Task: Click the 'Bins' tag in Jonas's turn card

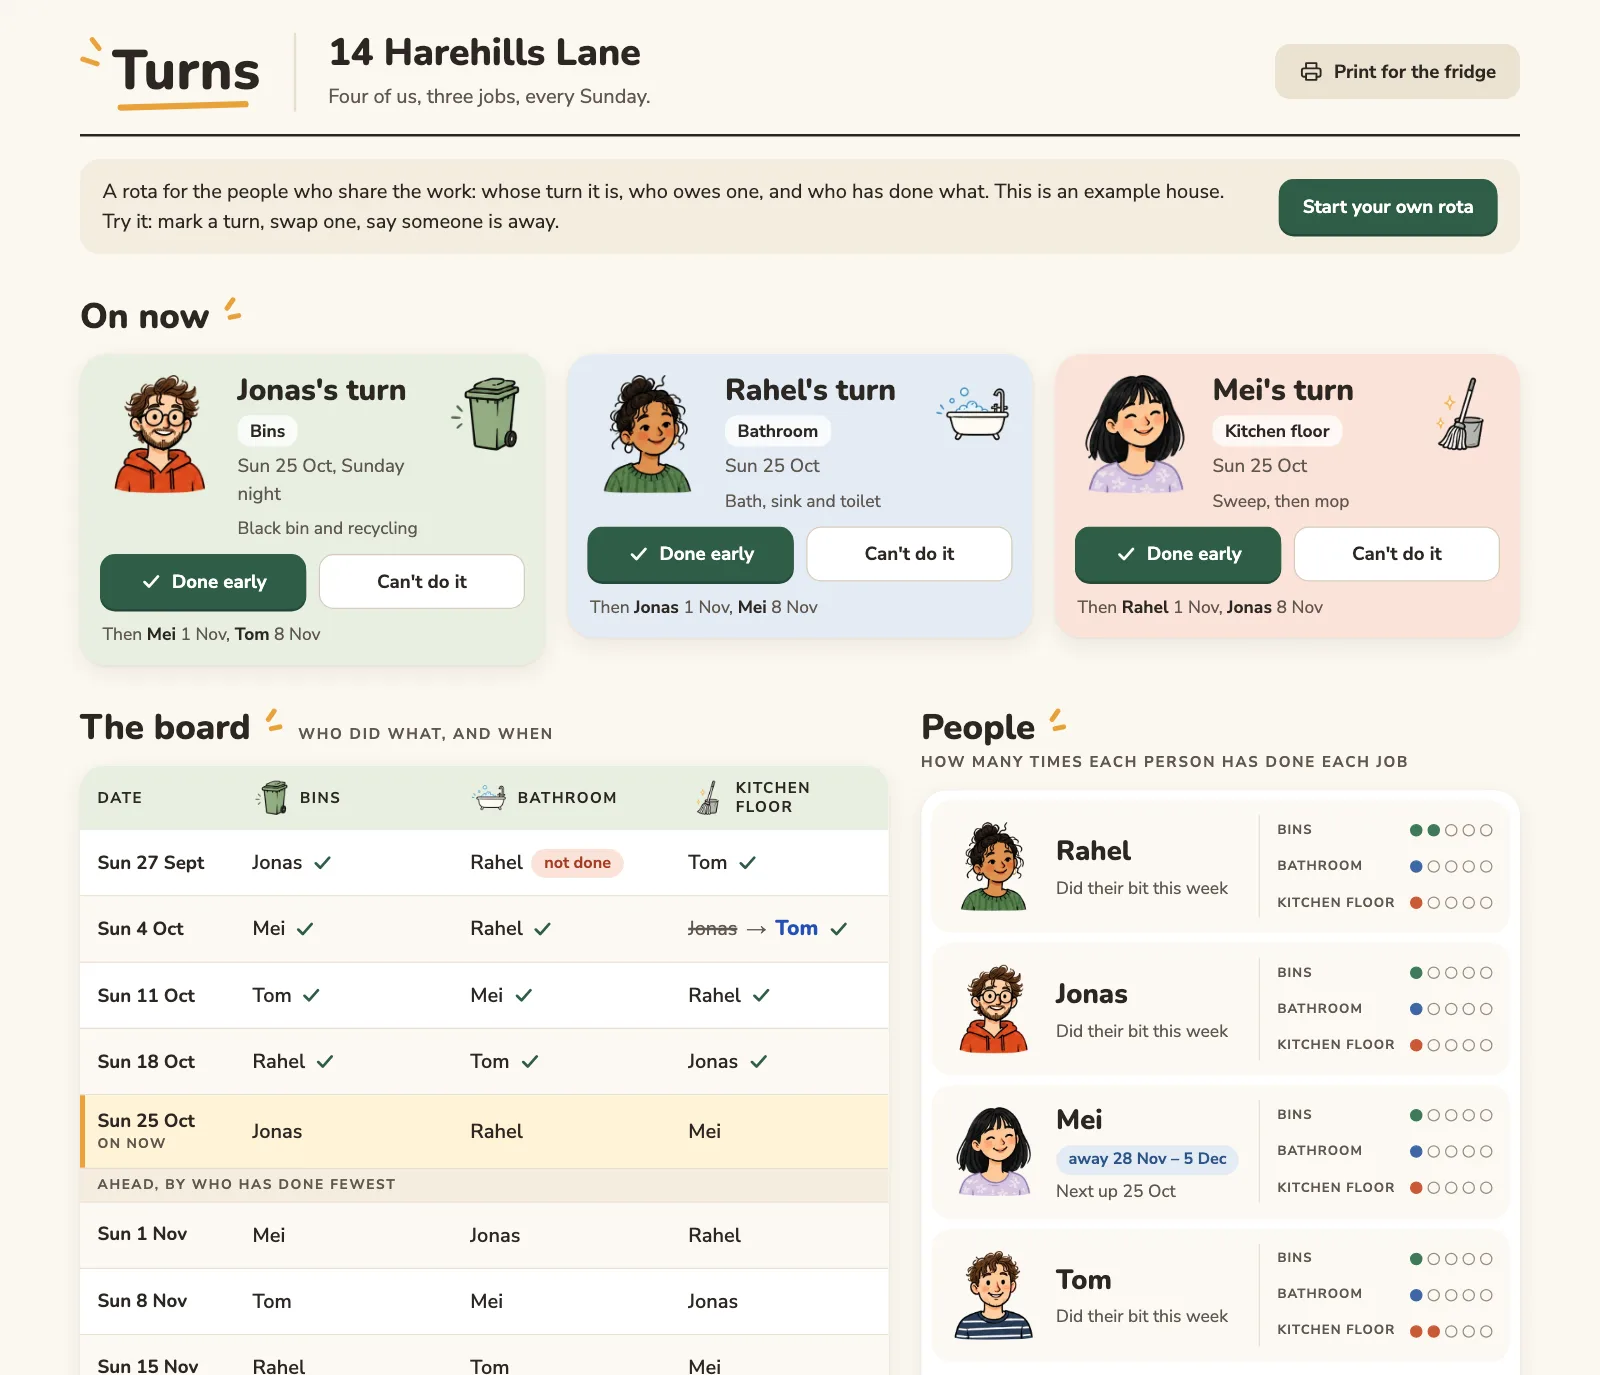Action: (x=267, y=431)
